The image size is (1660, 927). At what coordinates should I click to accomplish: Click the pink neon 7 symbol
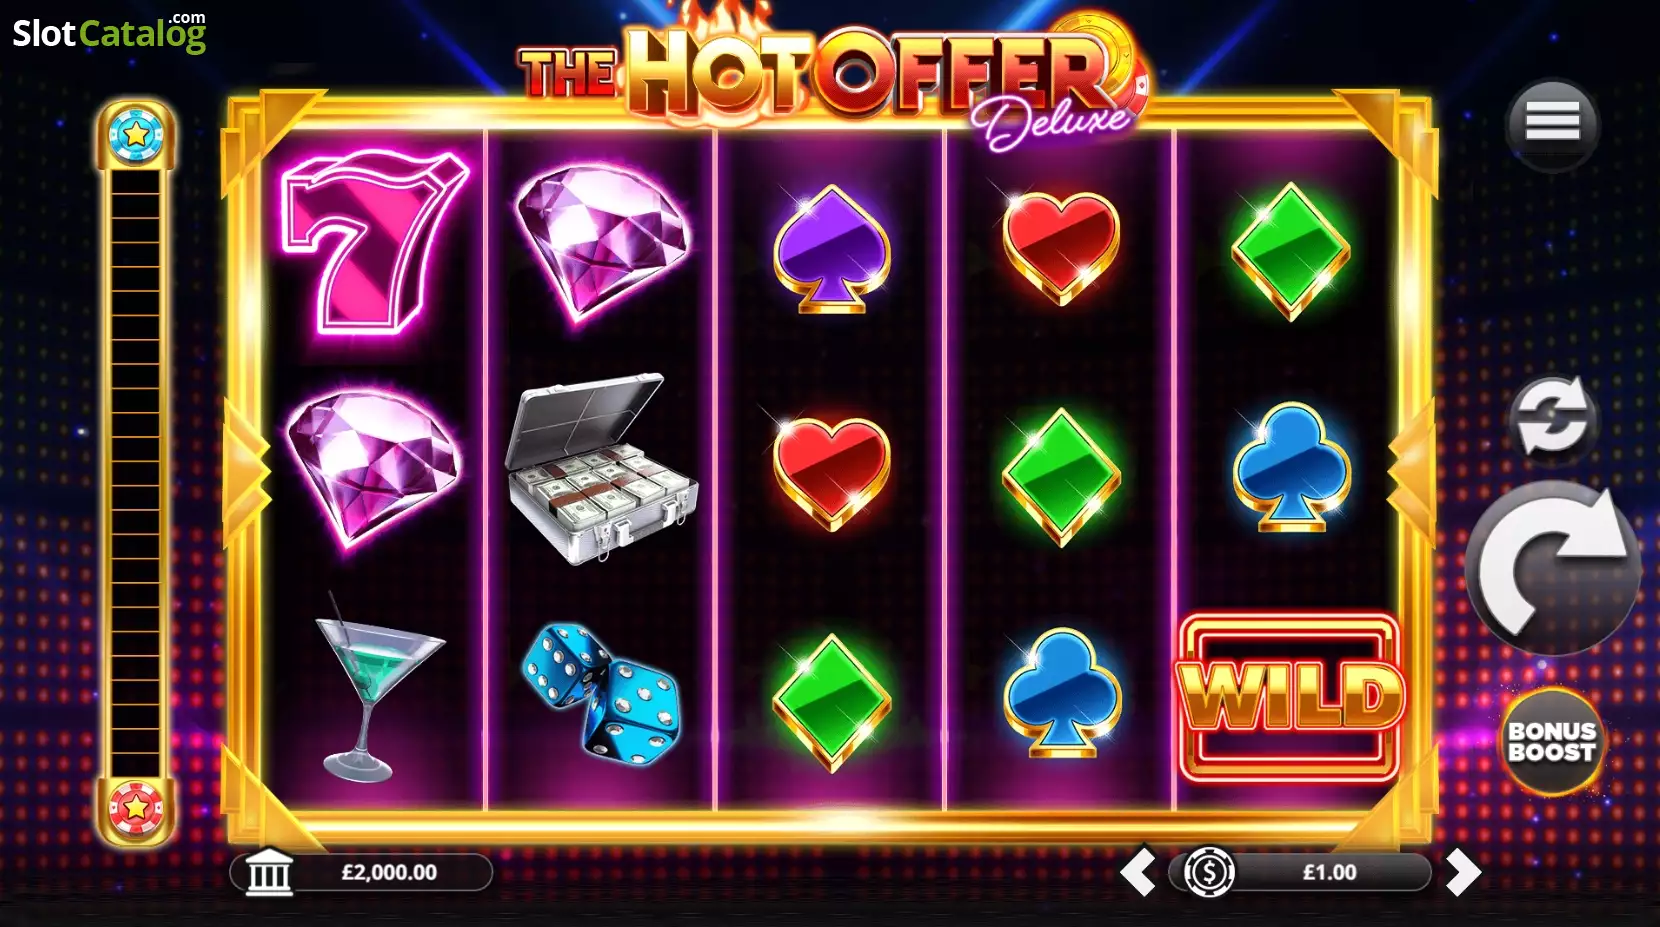tap(373, 241)
